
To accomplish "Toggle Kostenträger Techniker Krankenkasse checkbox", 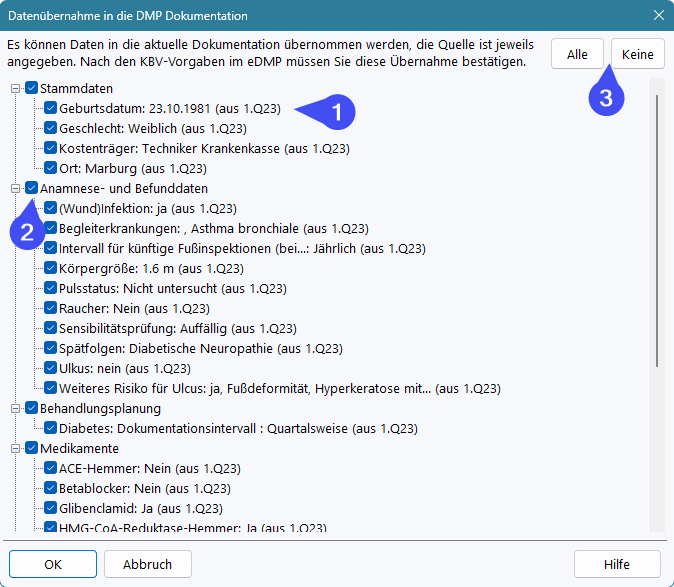I will click(50, 148).
